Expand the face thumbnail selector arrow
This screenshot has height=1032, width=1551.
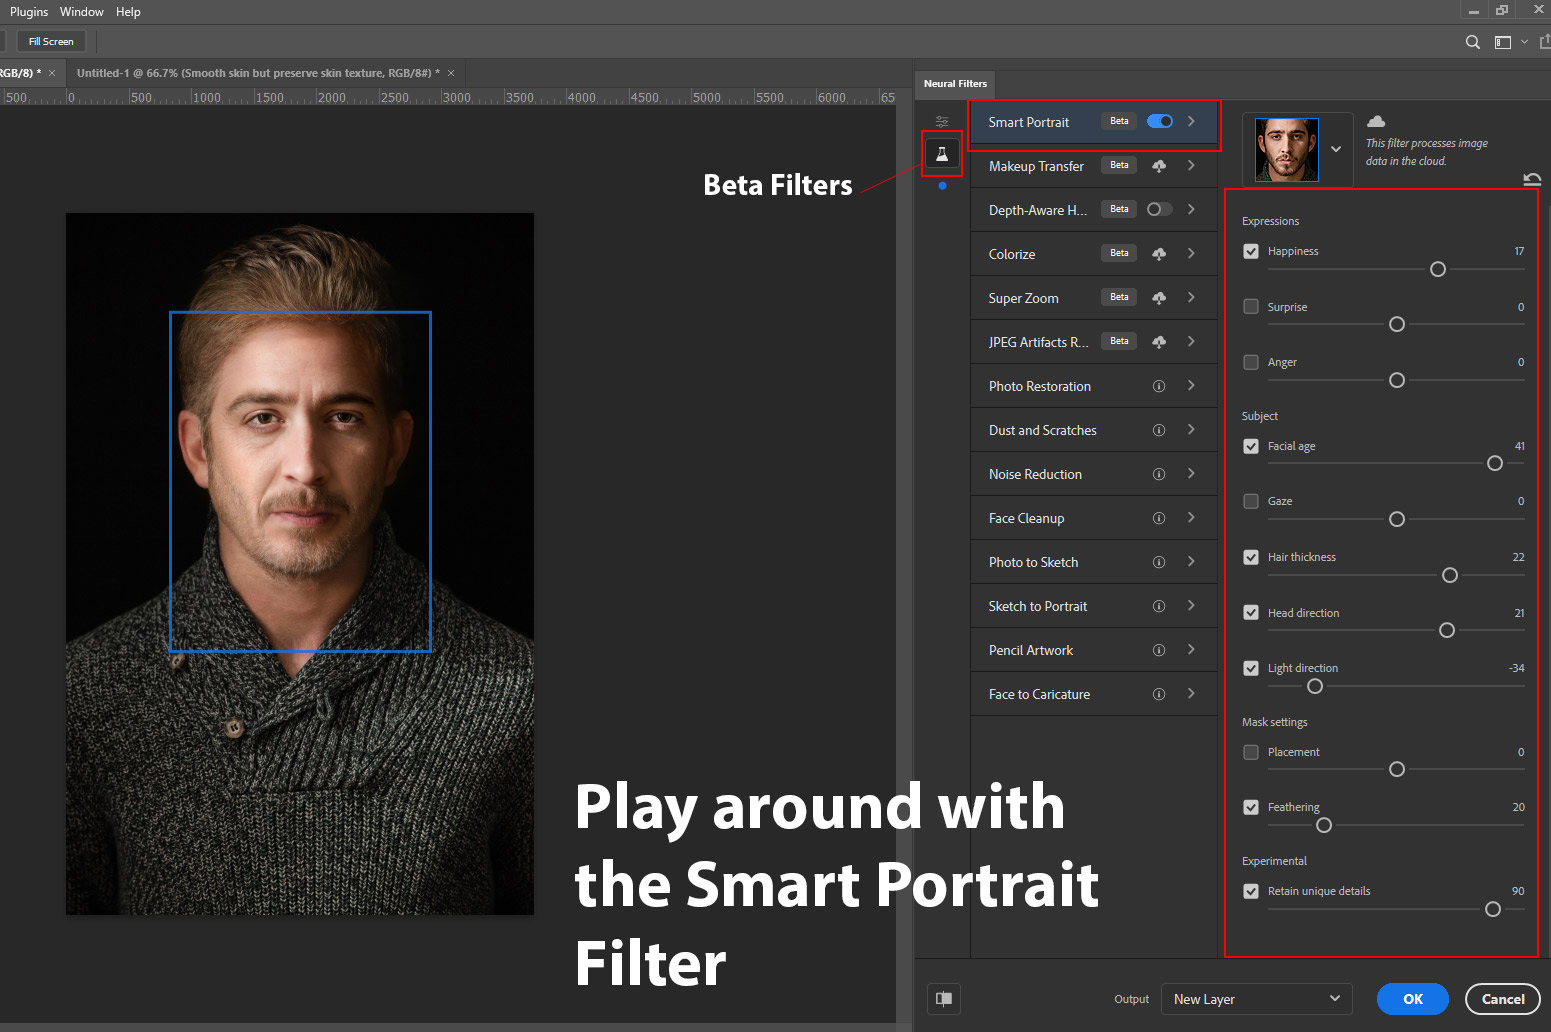pyautogui.click(x=1336, y=149)
